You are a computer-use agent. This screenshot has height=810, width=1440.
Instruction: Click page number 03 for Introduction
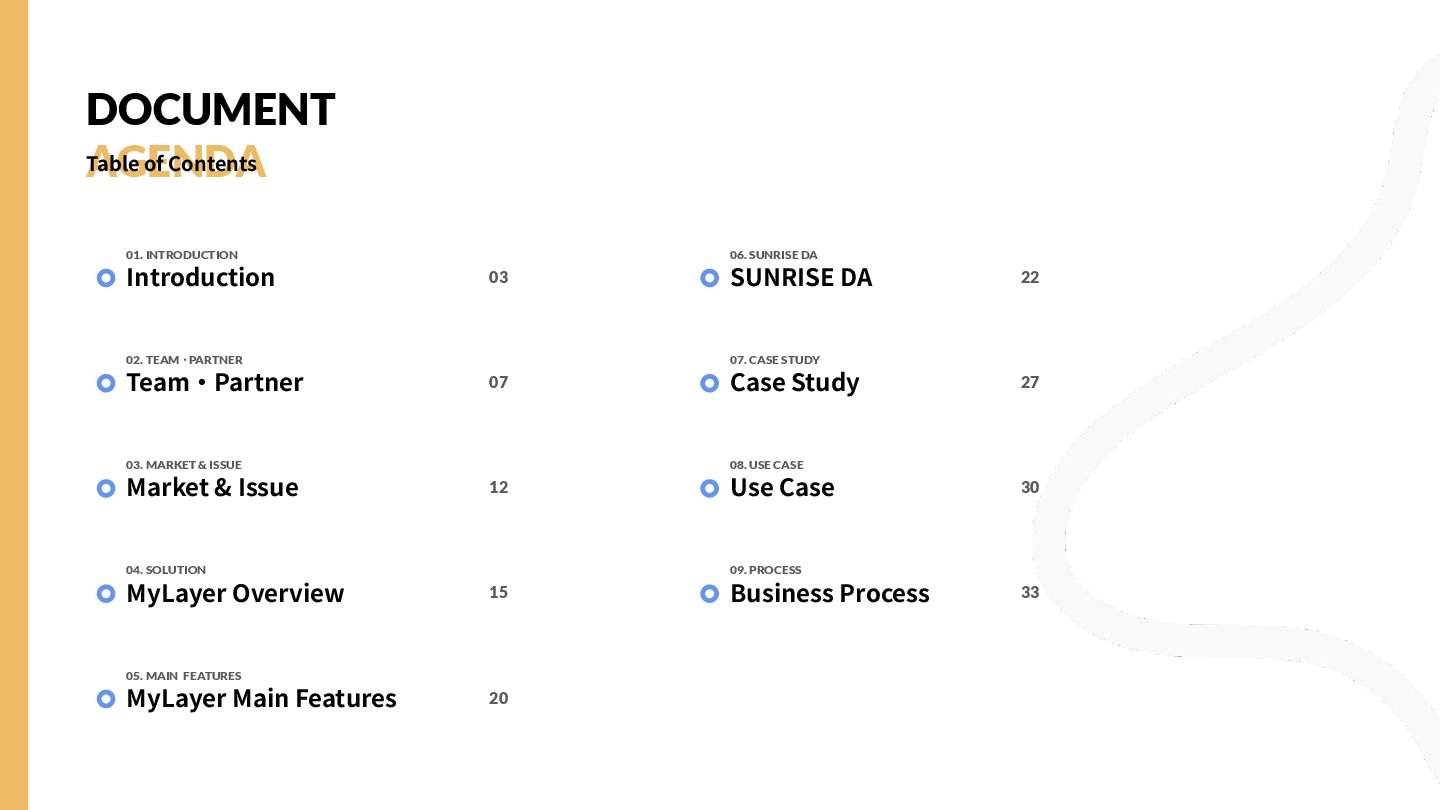498,277
